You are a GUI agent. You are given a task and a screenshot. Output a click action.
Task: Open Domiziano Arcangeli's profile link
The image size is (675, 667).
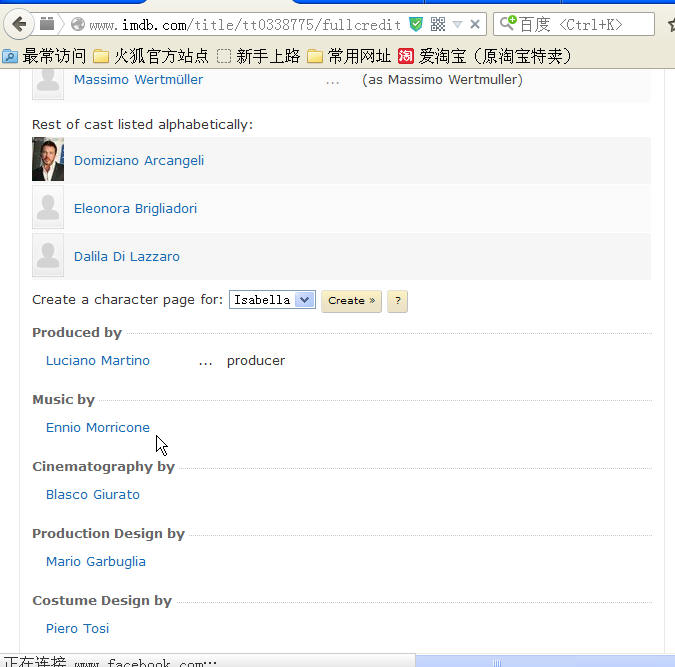pos(139,161)
